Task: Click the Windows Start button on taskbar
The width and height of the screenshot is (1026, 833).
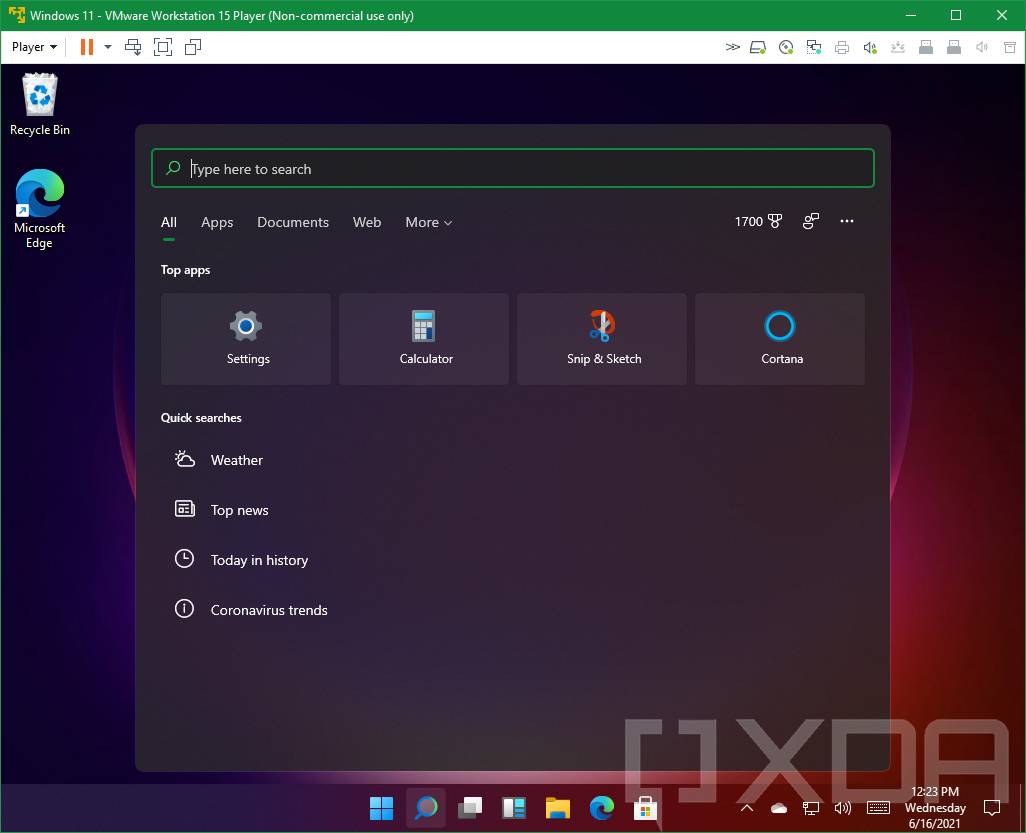Action: coord(381,808)
